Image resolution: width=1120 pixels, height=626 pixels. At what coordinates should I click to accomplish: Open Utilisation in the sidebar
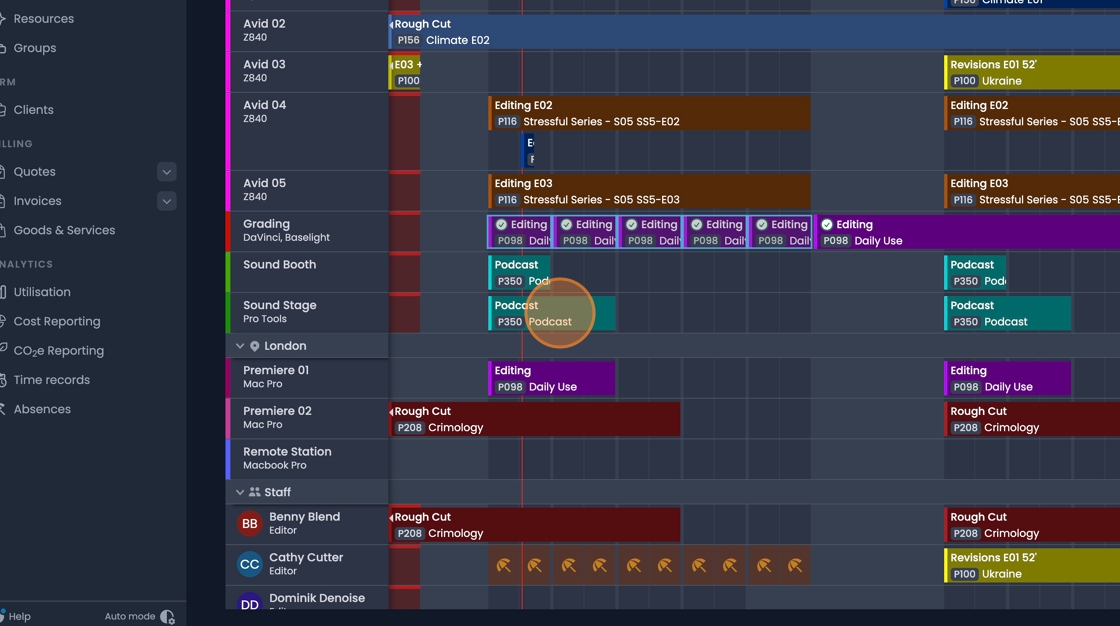click(42, 292)
